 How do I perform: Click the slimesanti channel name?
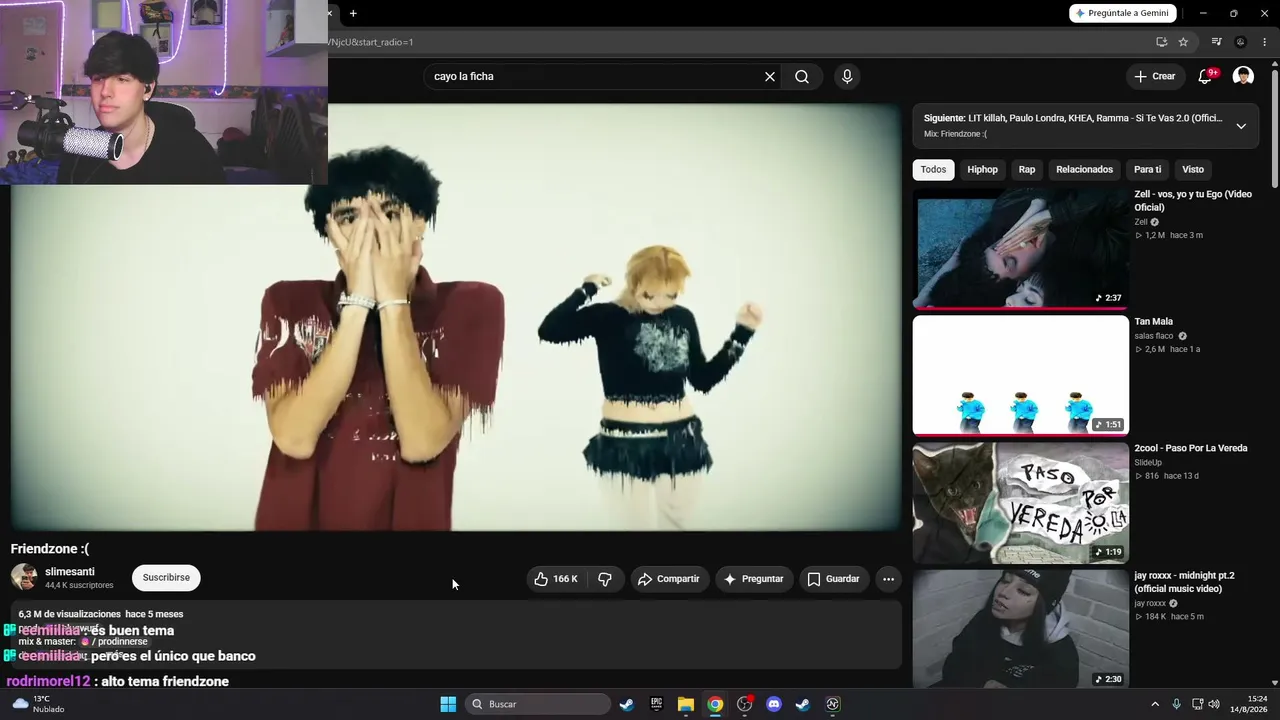[70, 572]
